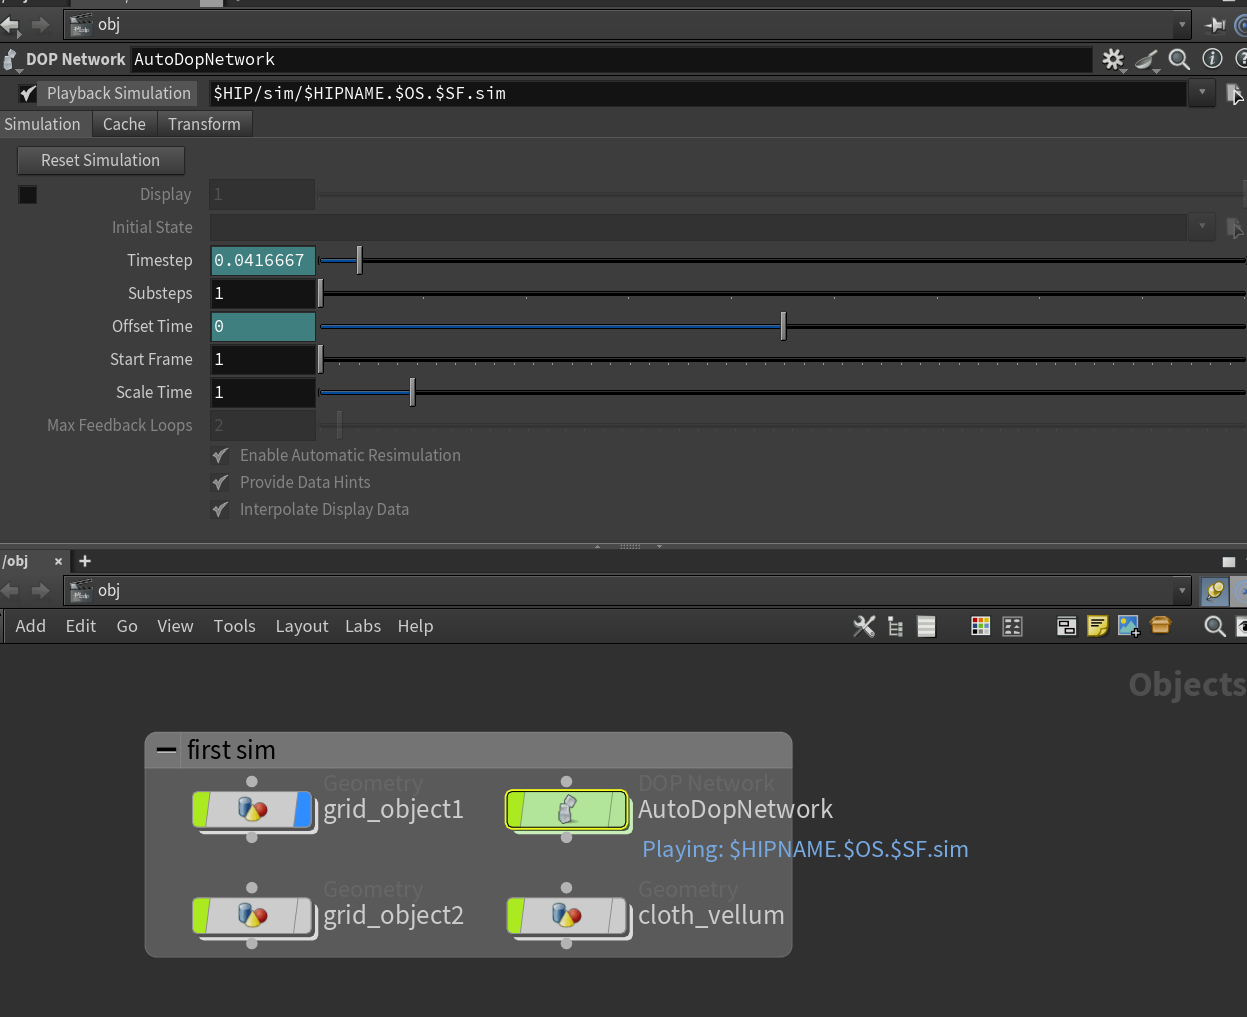Switch to the Transform tab

click(204, 124)
